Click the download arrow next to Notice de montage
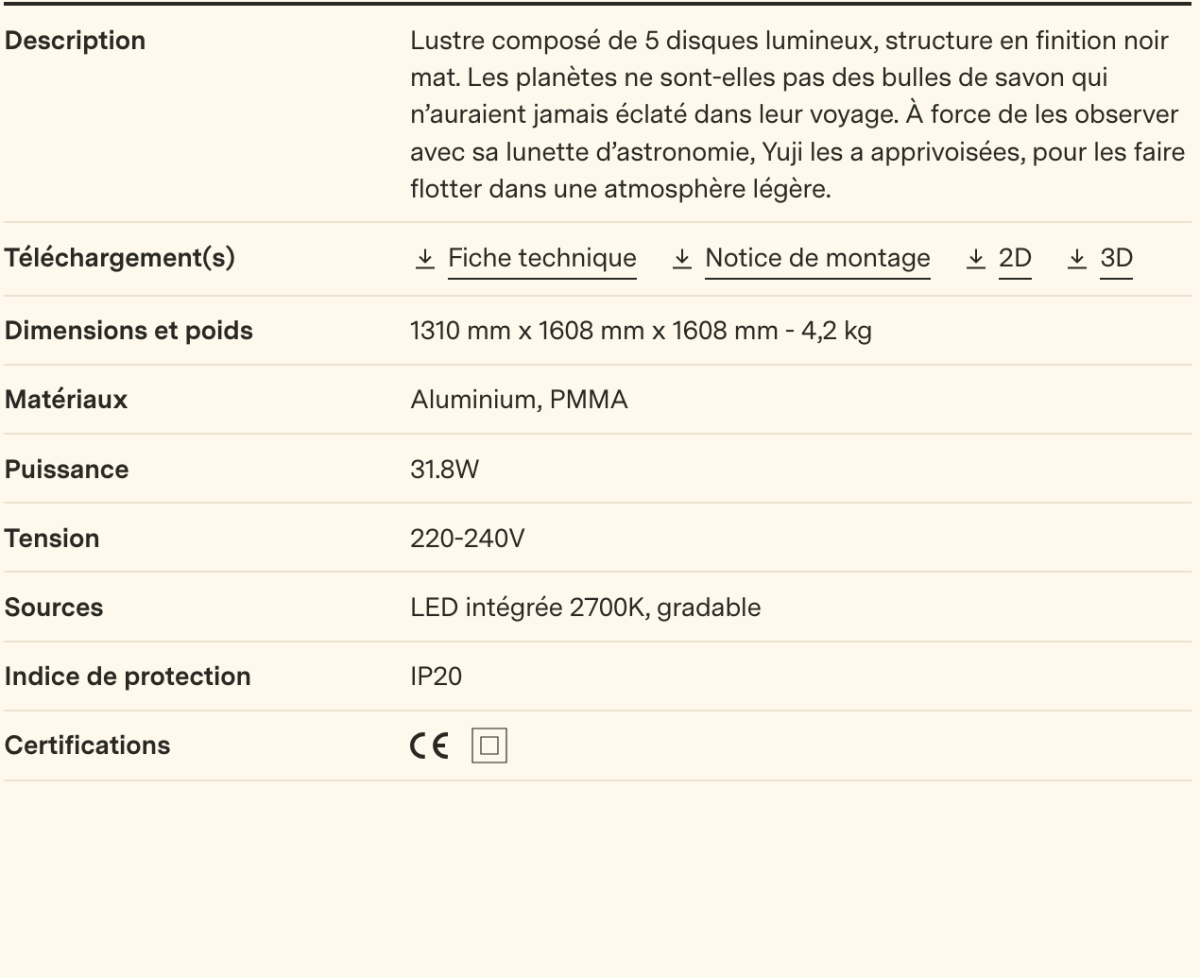1200x977 pixels. tap(684, 258)
